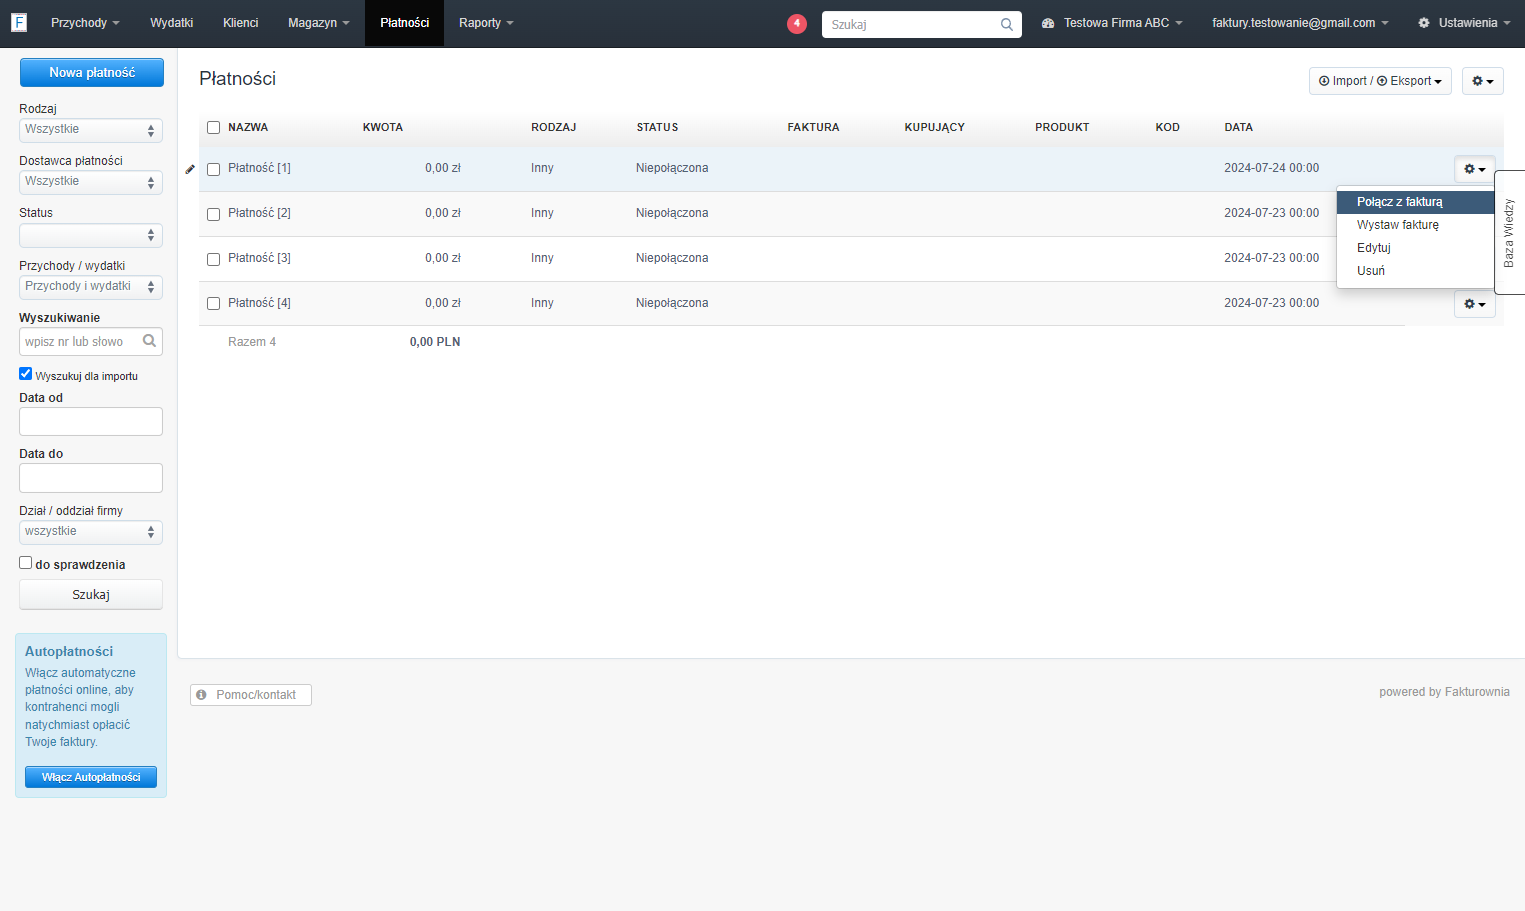Open the Status filter dropdown
This screenshot has width=1525, height=911.
tap(91, 235)
